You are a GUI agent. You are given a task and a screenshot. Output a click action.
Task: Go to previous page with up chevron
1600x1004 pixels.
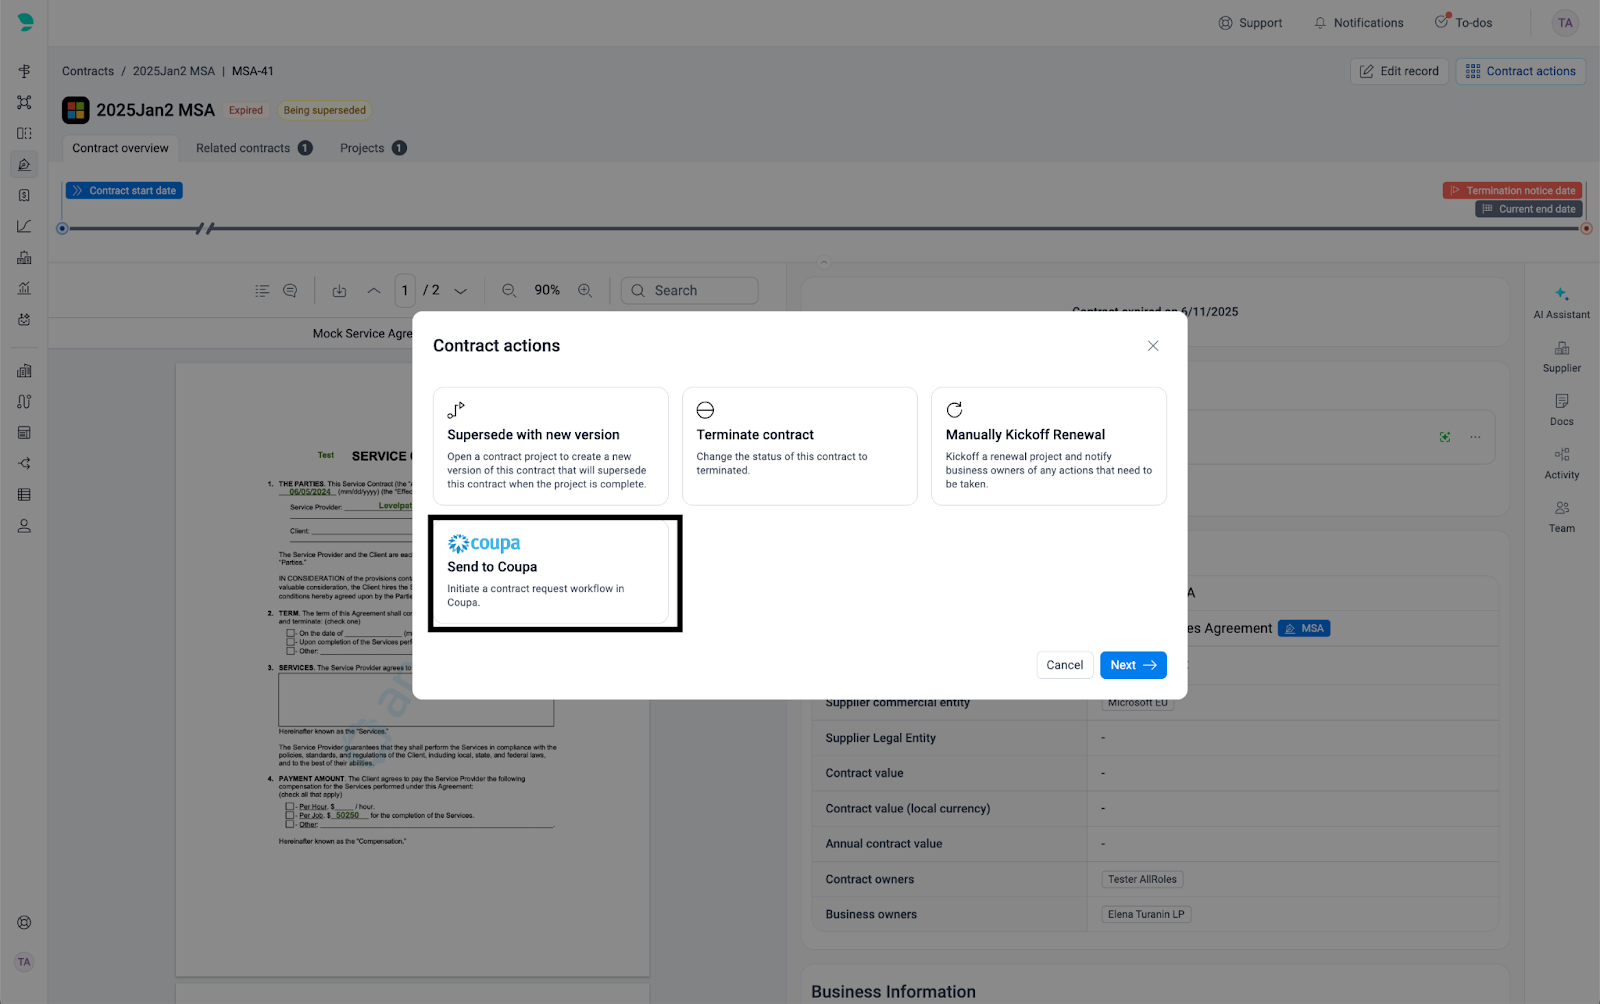coord(374,291)
